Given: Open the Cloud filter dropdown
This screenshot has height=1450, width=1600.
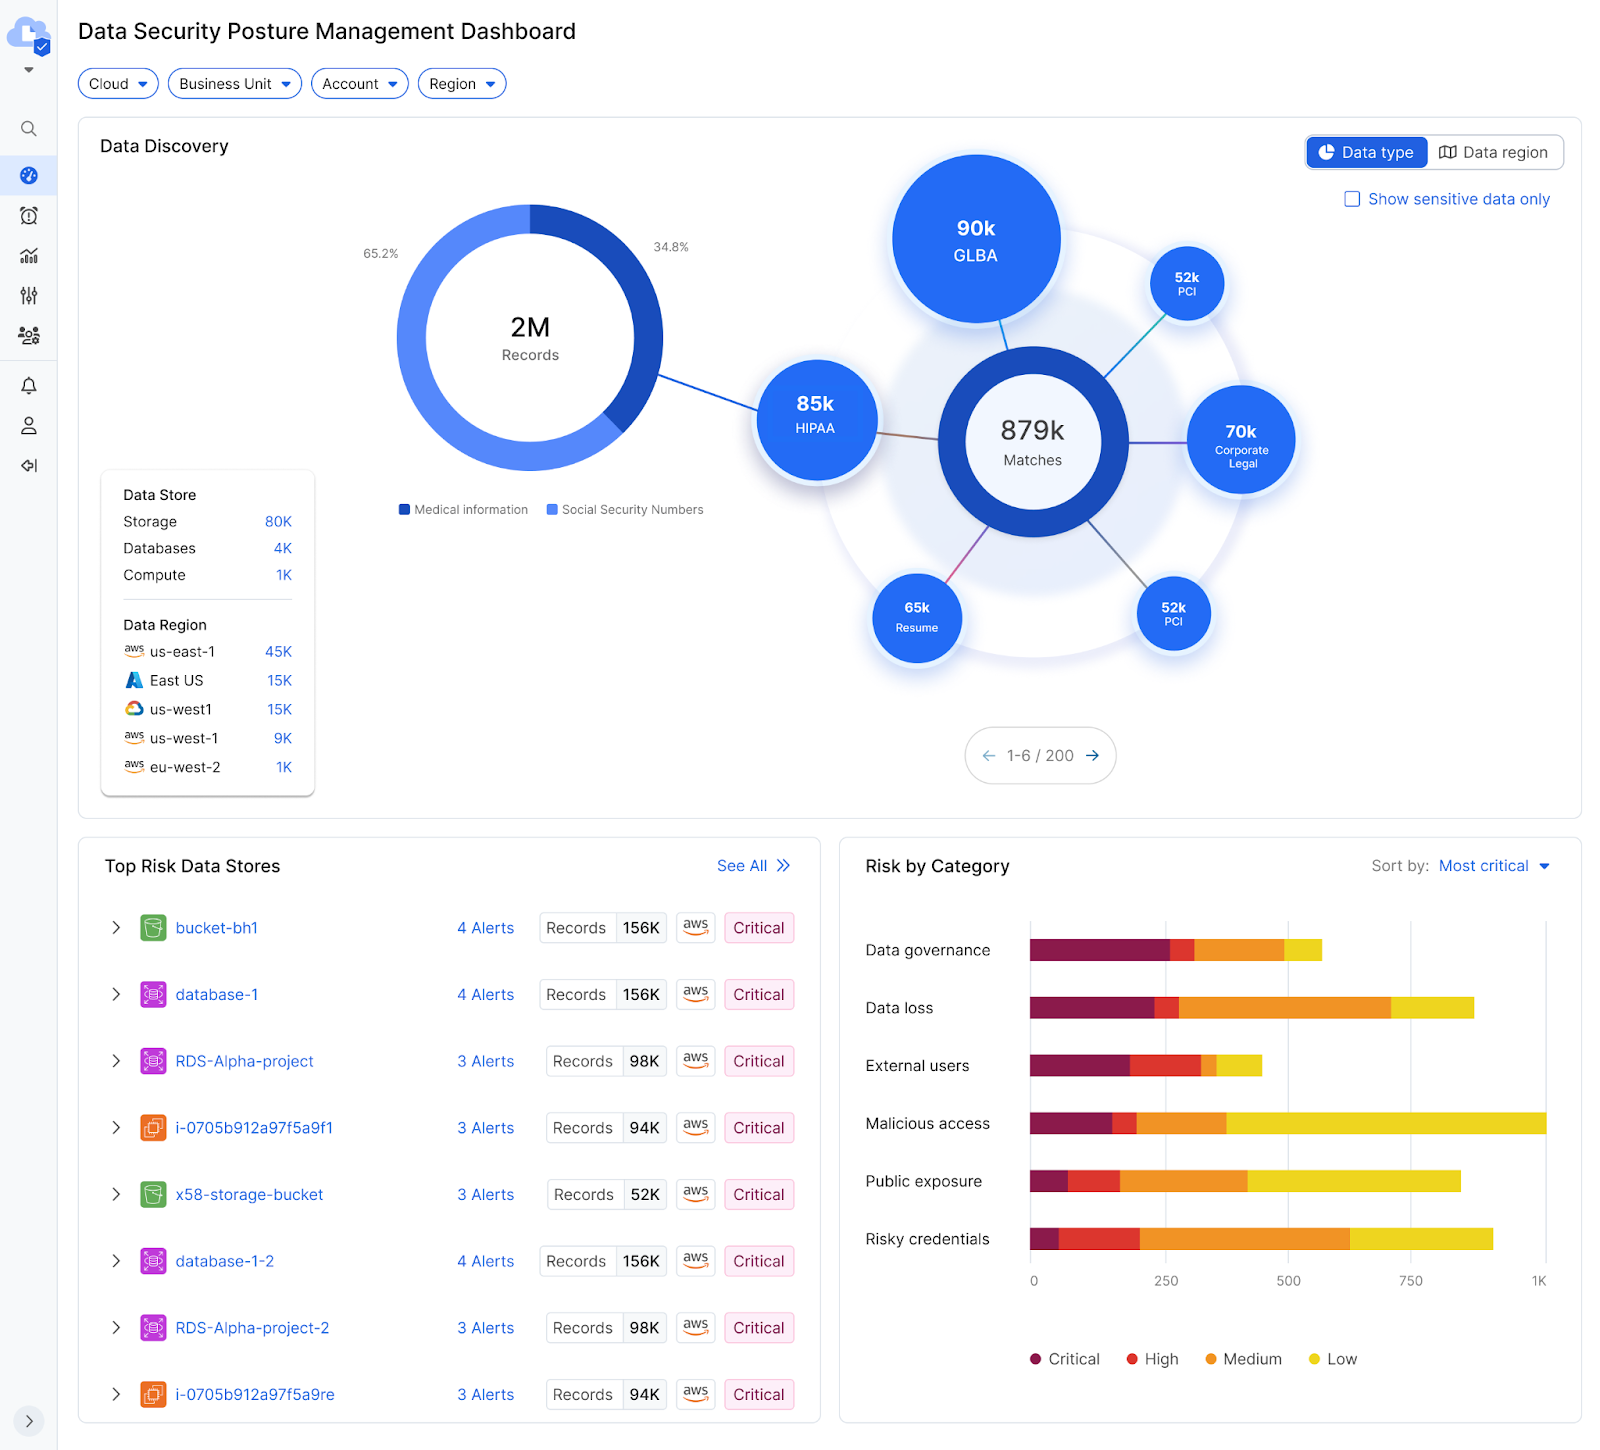Looking at the screenshot, I should coord(118,84).
